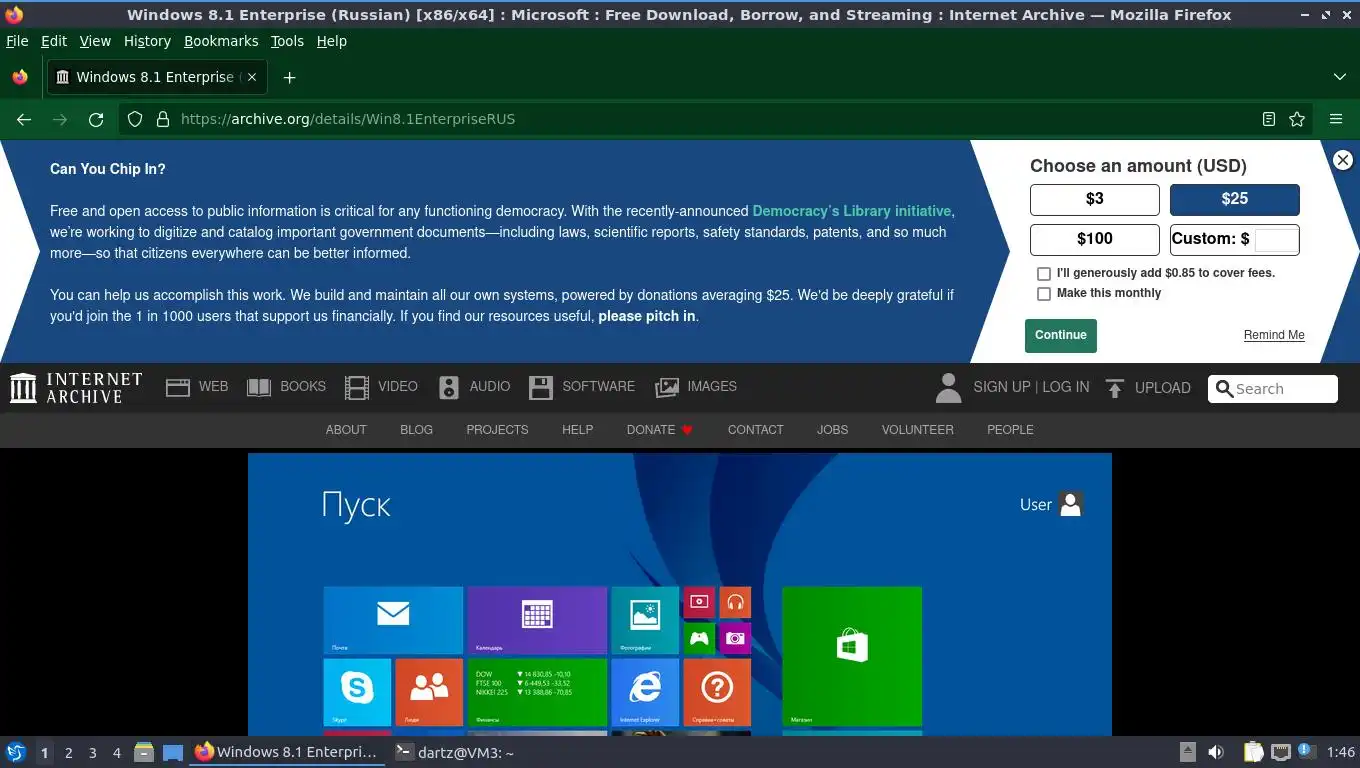Click the show desktop icon on taskbar
Image resolution: width=1360 pixels, height=768 pixels.
pos(173,752)
